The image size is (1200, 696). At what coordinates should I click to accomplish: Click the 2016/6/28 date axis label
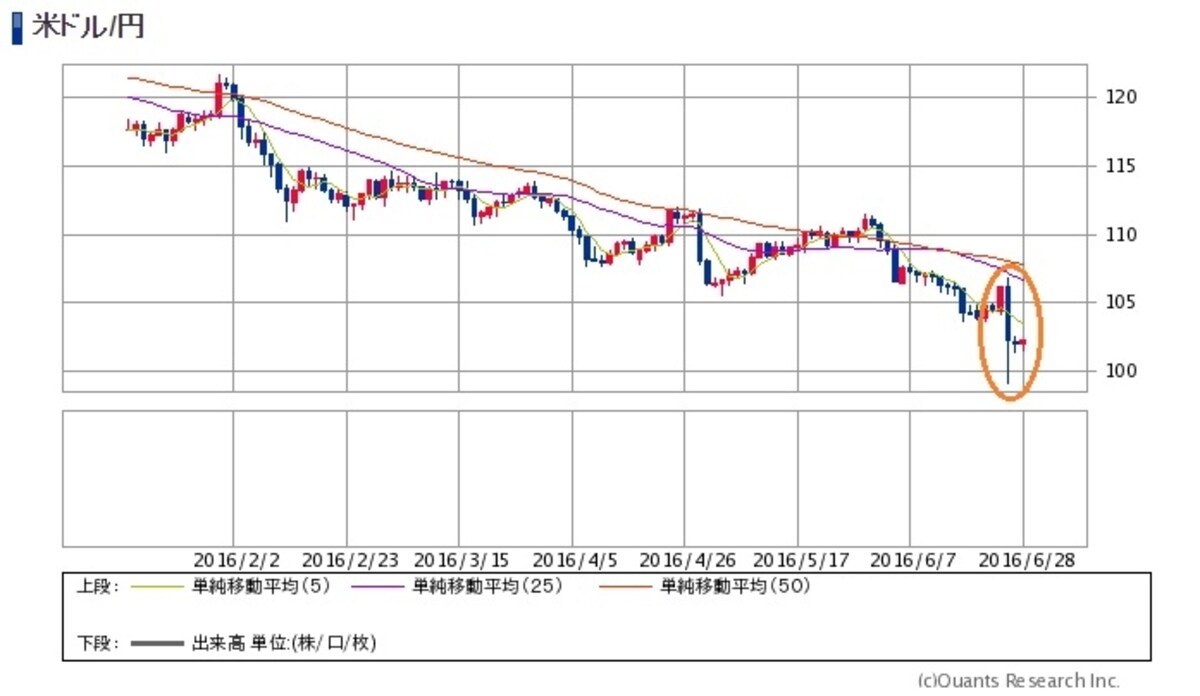(1025, 559)
